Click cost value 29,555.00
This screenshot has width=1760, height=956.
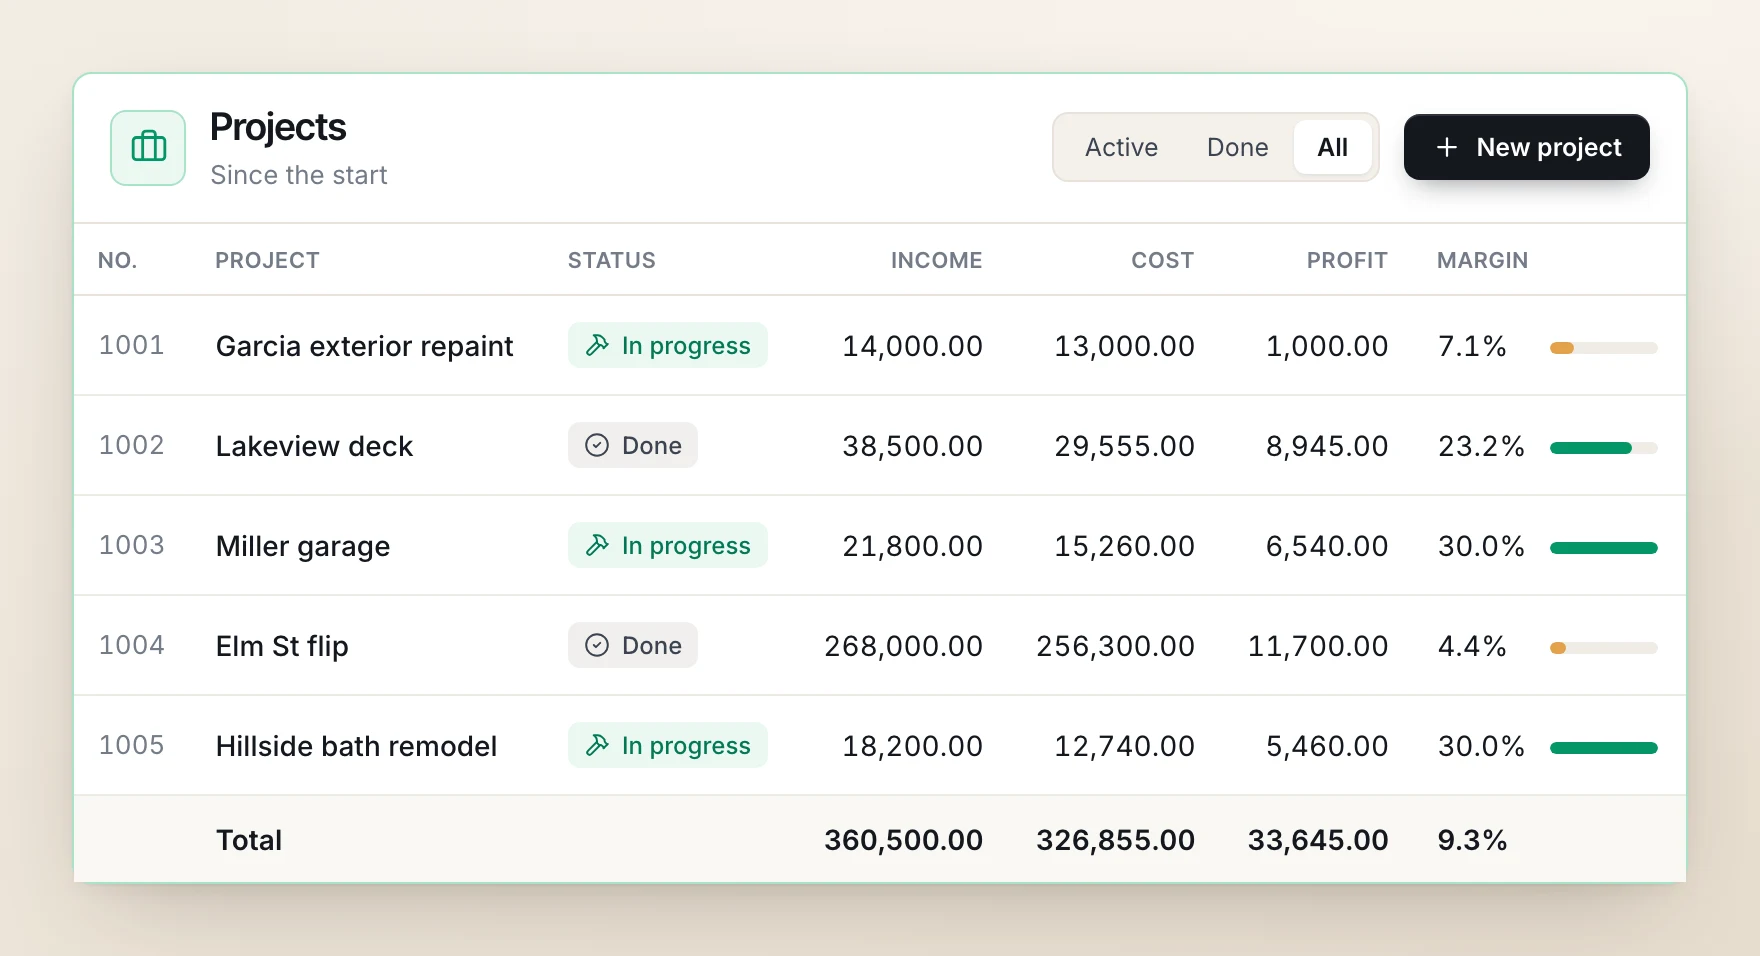click(1124, 446)
